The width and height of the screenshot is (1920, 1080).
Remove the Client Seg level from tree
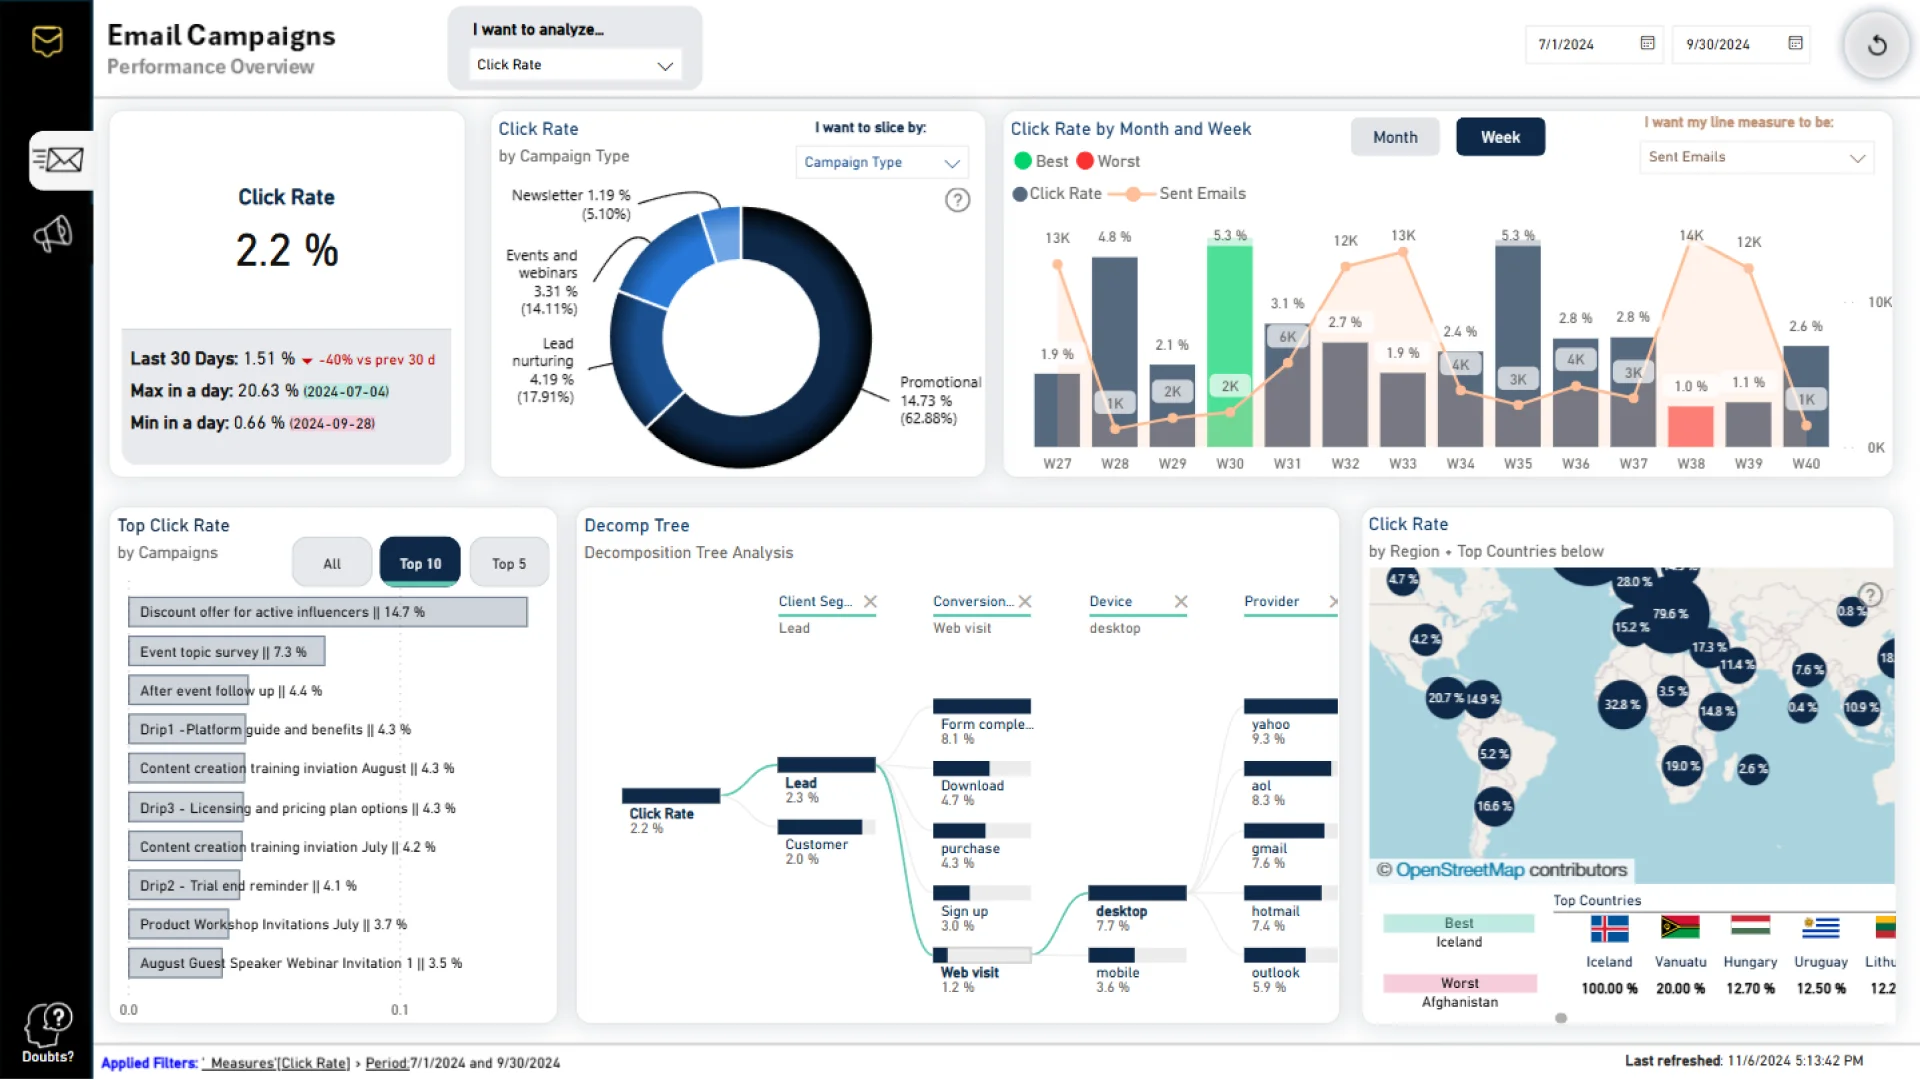click(870, 601)
